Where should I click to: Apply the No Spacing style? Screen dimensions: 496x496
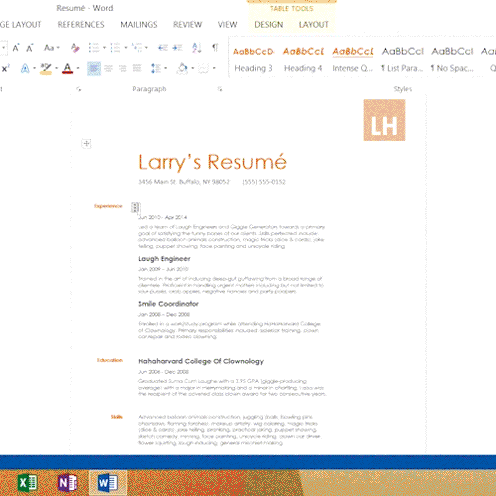[452, 60]
